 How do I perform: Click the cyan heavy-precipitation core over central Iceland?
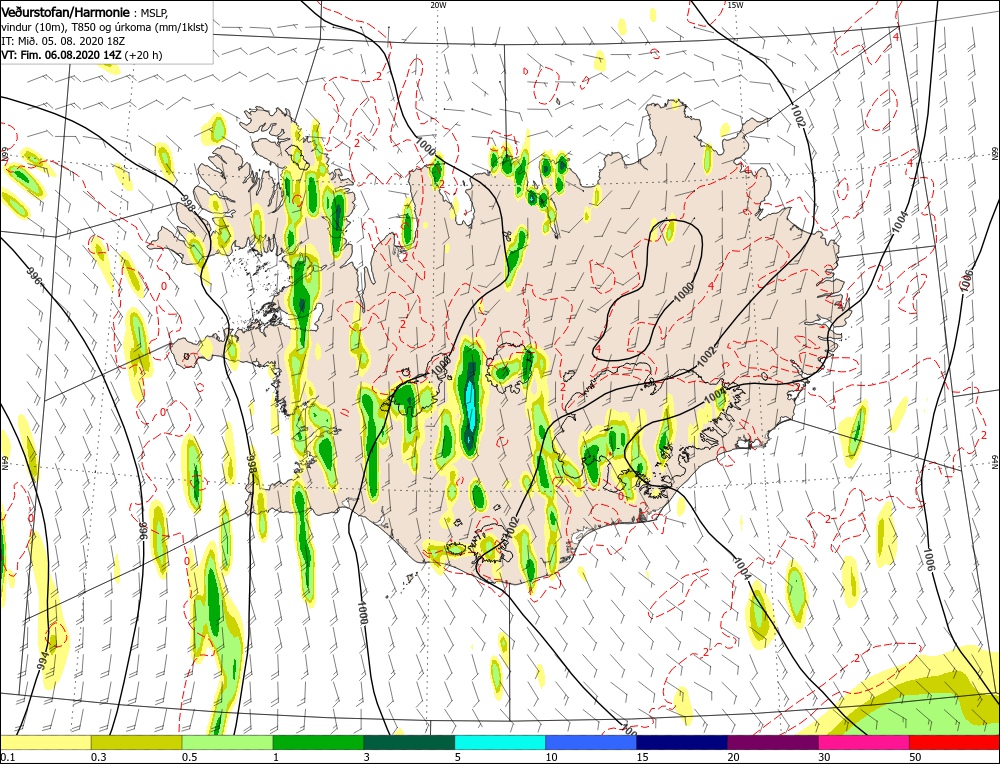tap(471, 407)
